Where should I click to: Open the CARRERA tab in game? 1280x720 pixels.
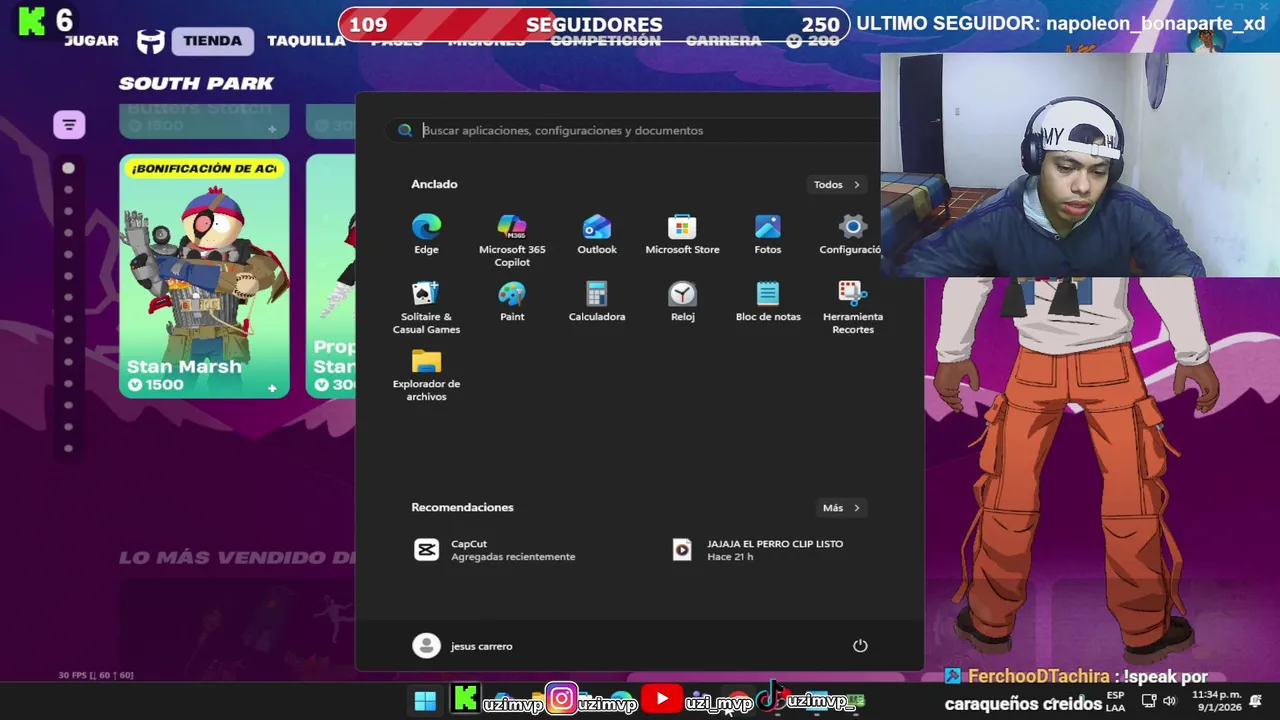coord(723,41)
